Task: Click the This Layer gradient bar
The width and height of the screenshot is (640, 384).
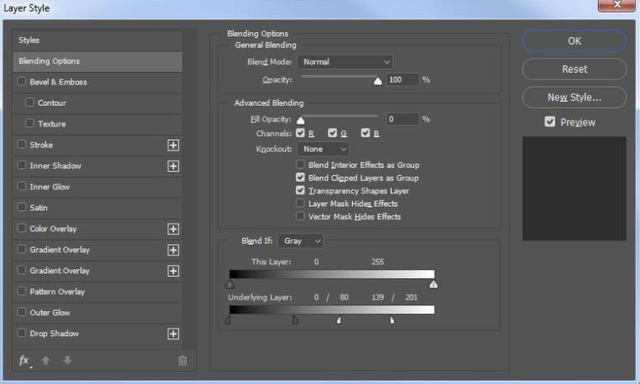Action: pyautogui.click(x=332, y=274)
